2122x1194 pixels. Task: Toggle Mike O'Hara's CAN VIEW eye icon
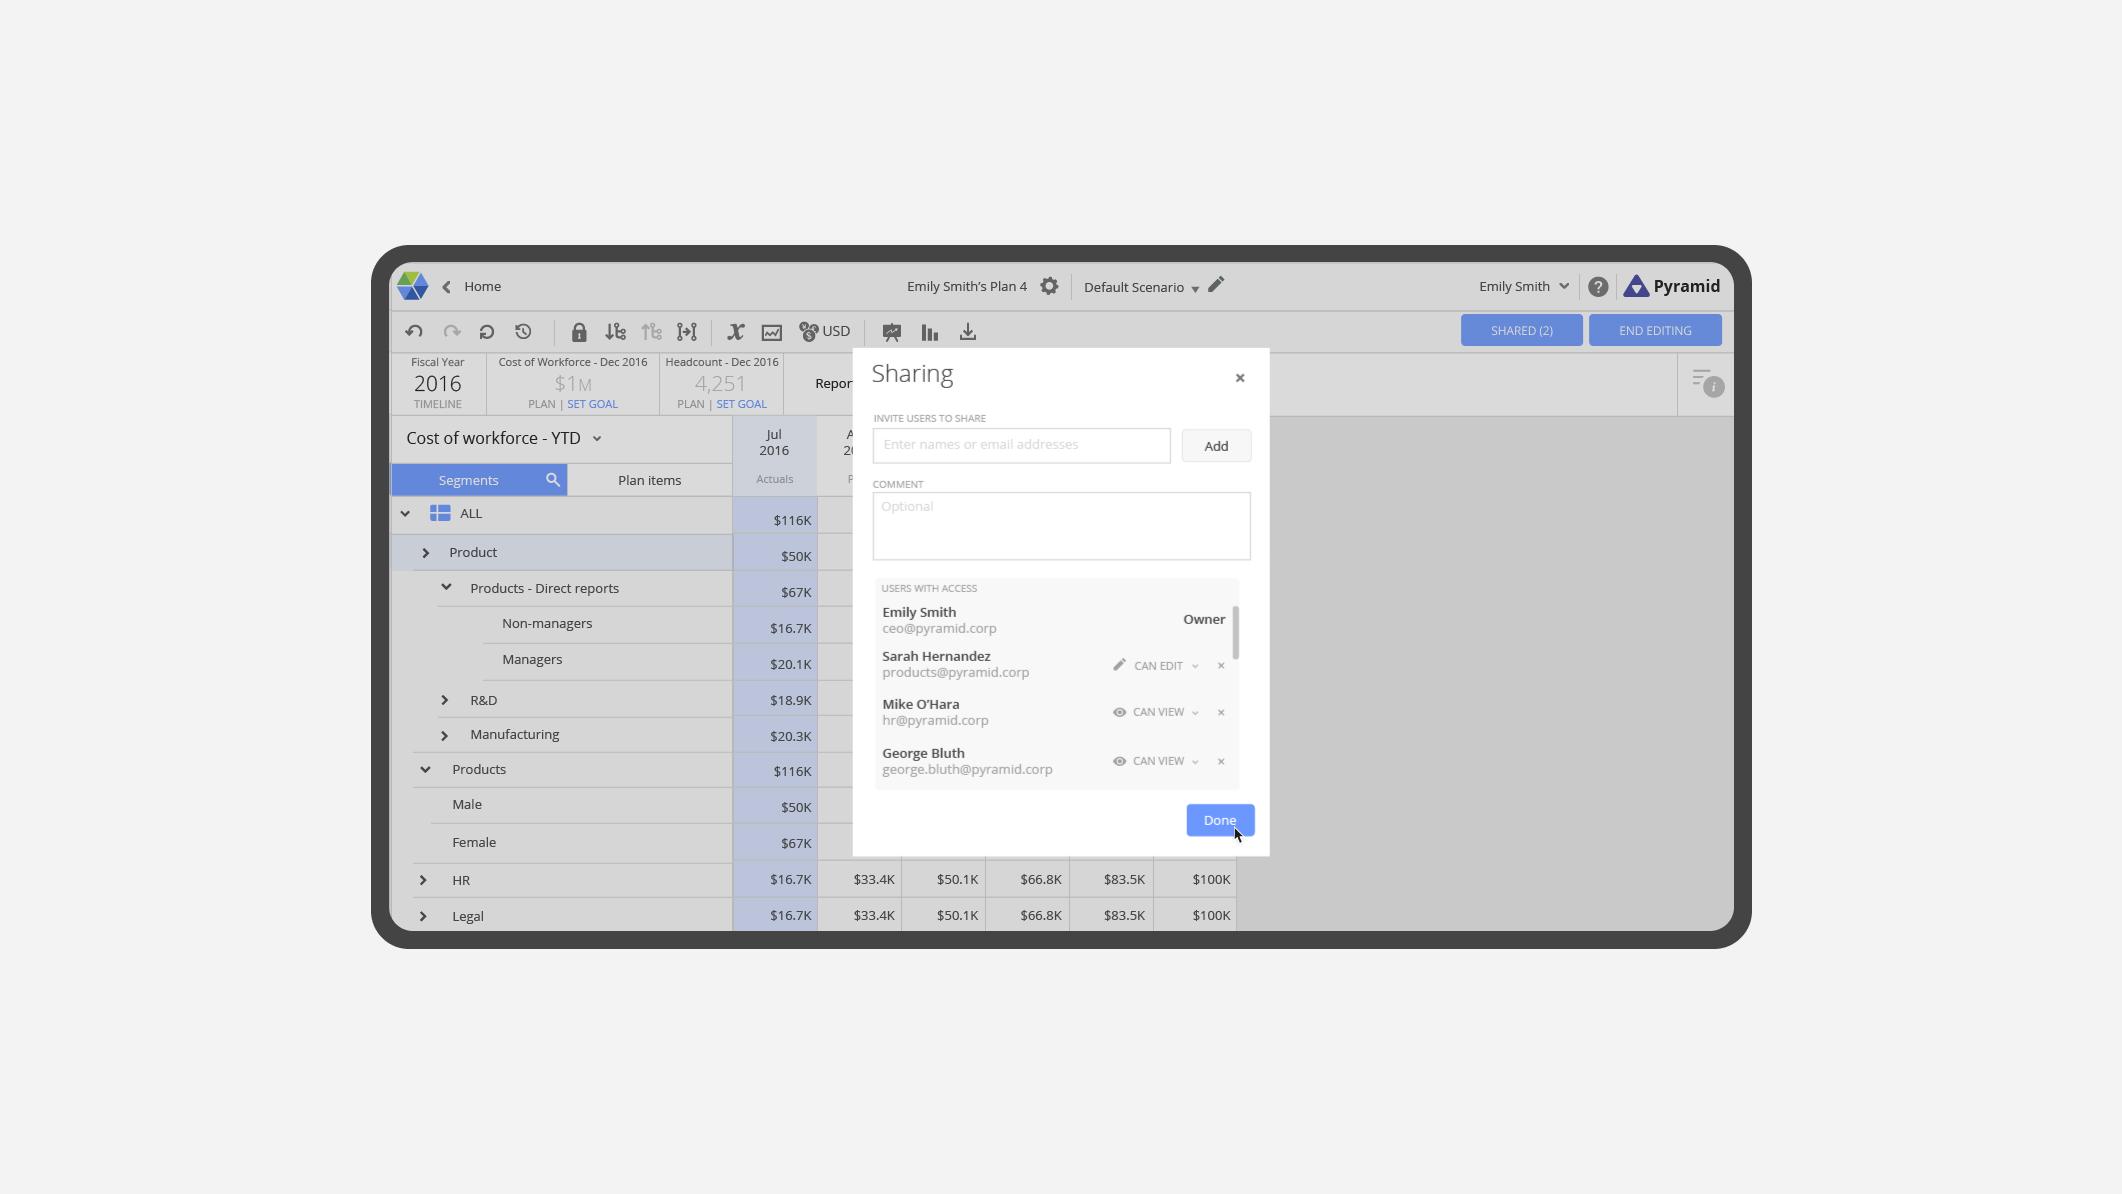pos(1119,712)
